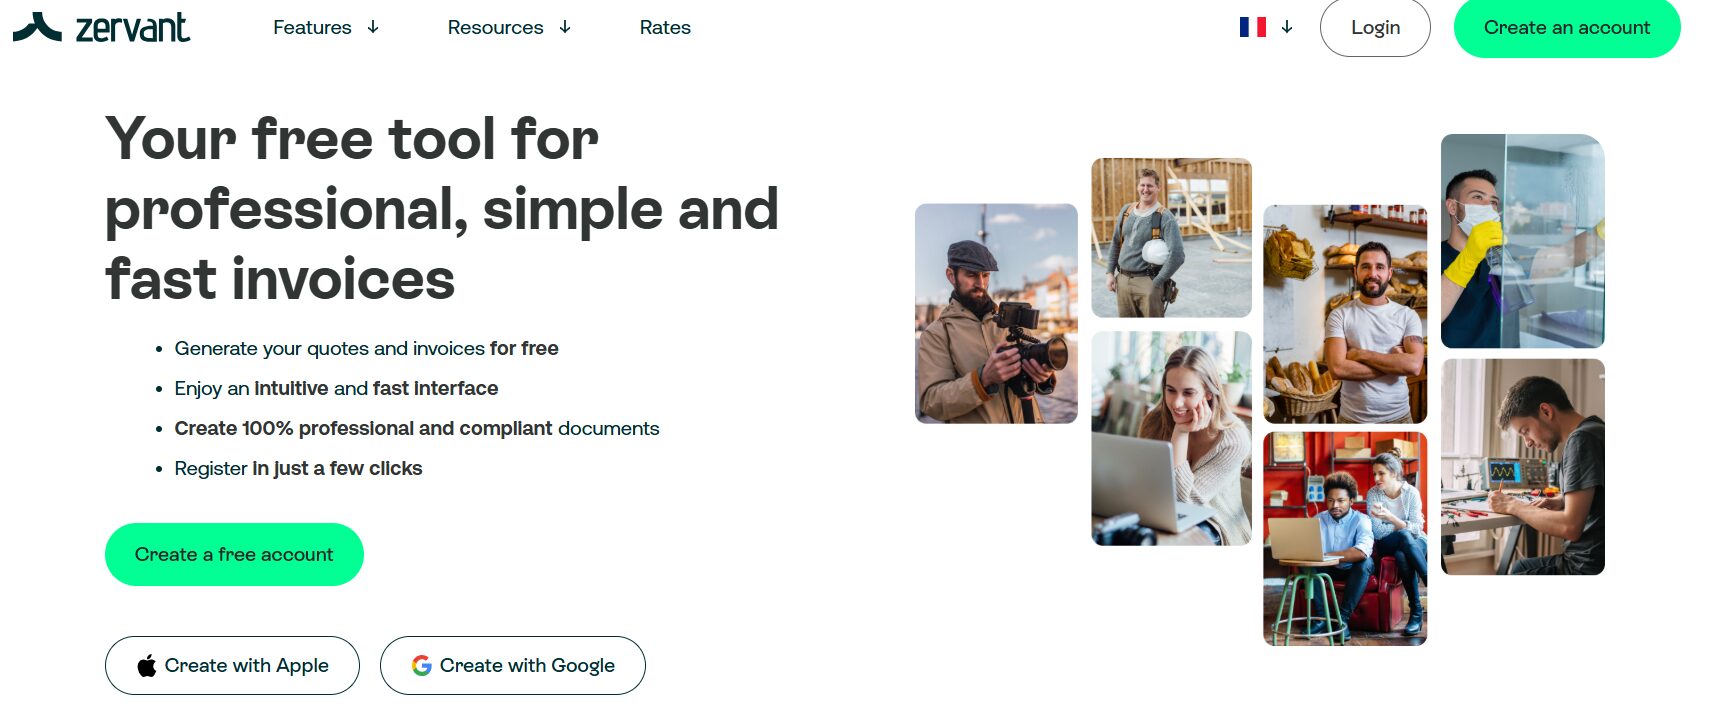Open the Resources menu
Viewport: 1728px width, 728px height.
click(x=495, y=27)
